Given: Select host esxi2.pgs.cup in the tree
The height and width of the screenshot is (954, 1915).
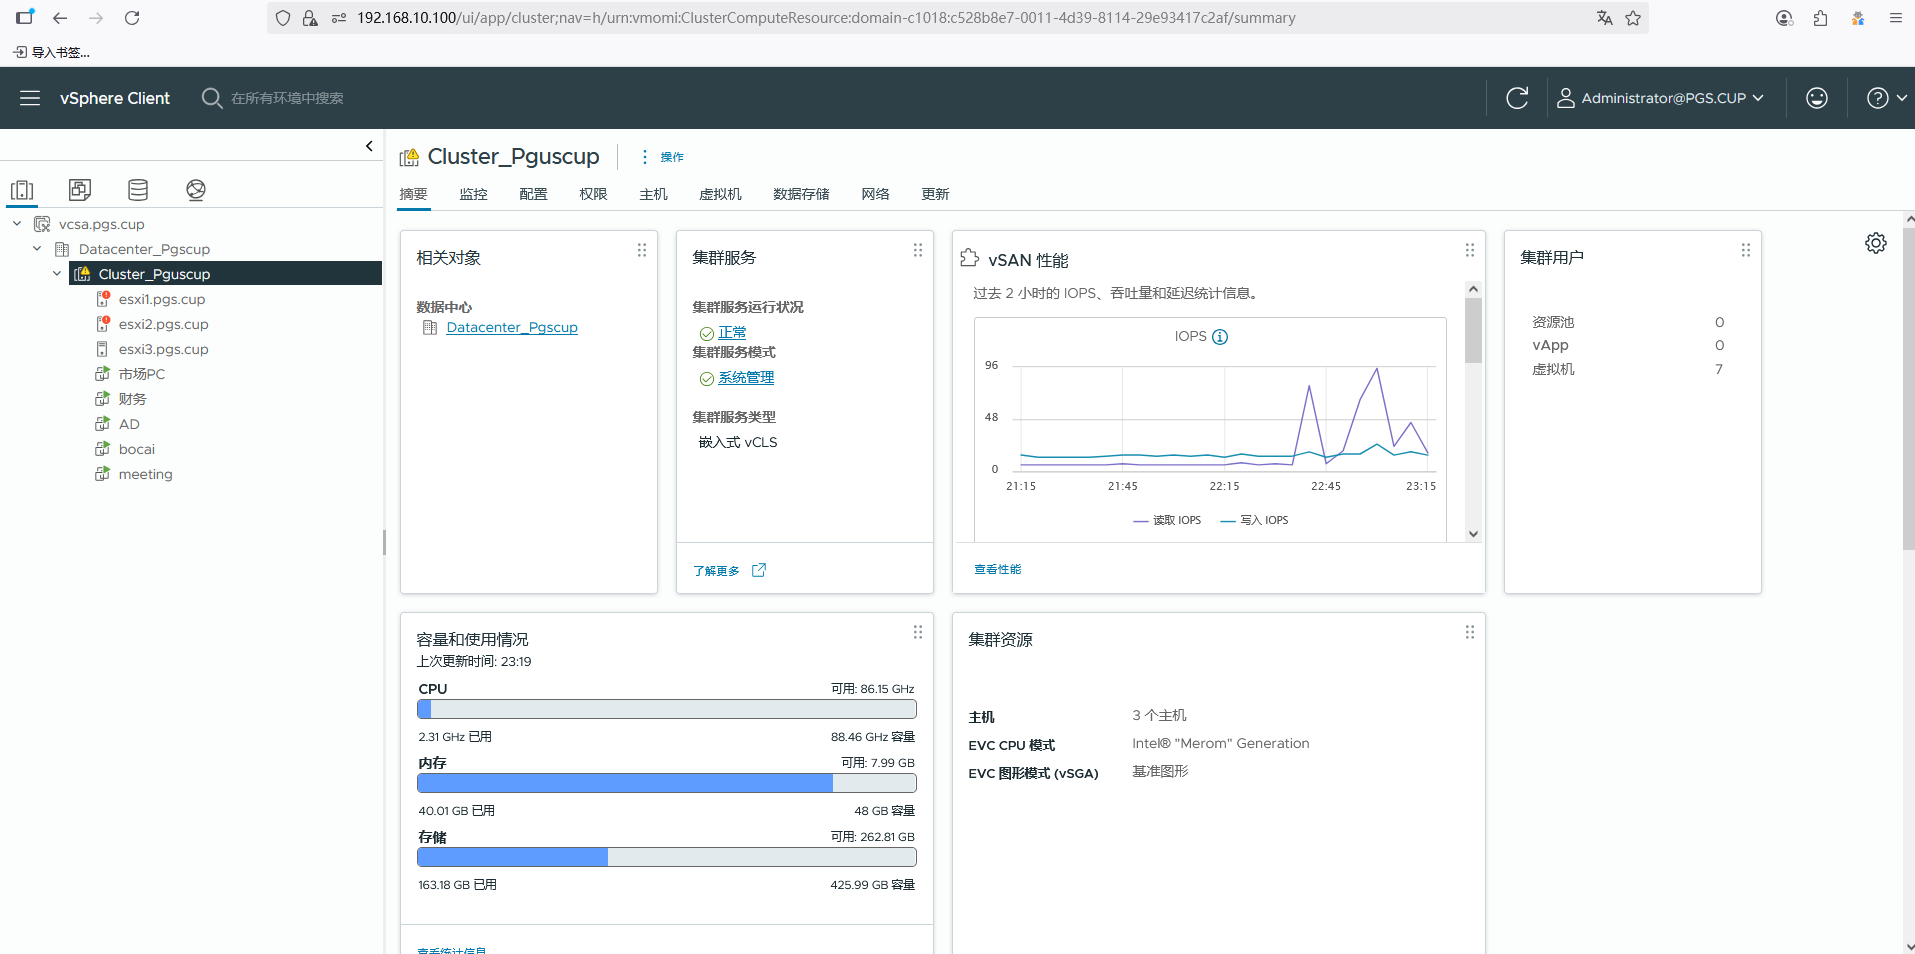Looking at the screenshot, I should 163,324.
